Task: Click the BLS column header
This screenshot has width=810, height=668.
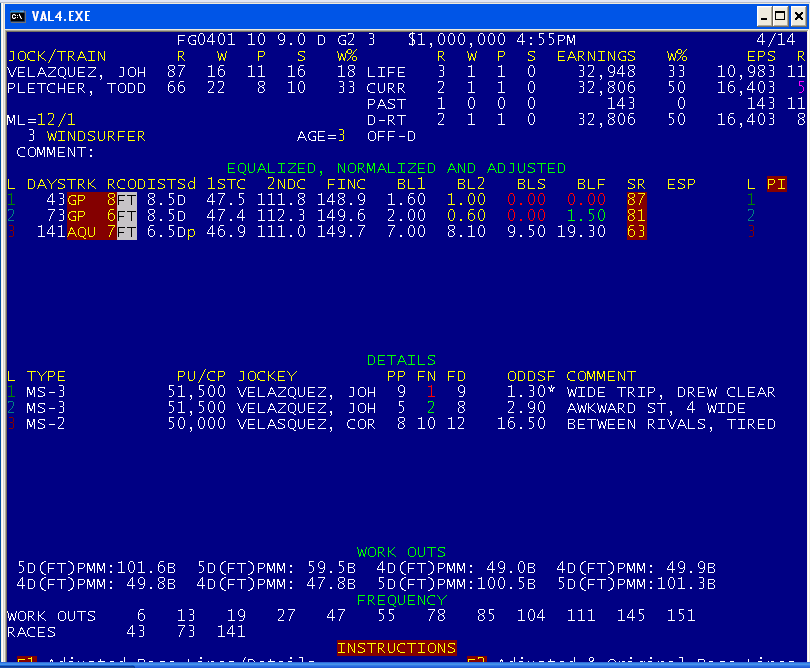Action: point(531,184)
